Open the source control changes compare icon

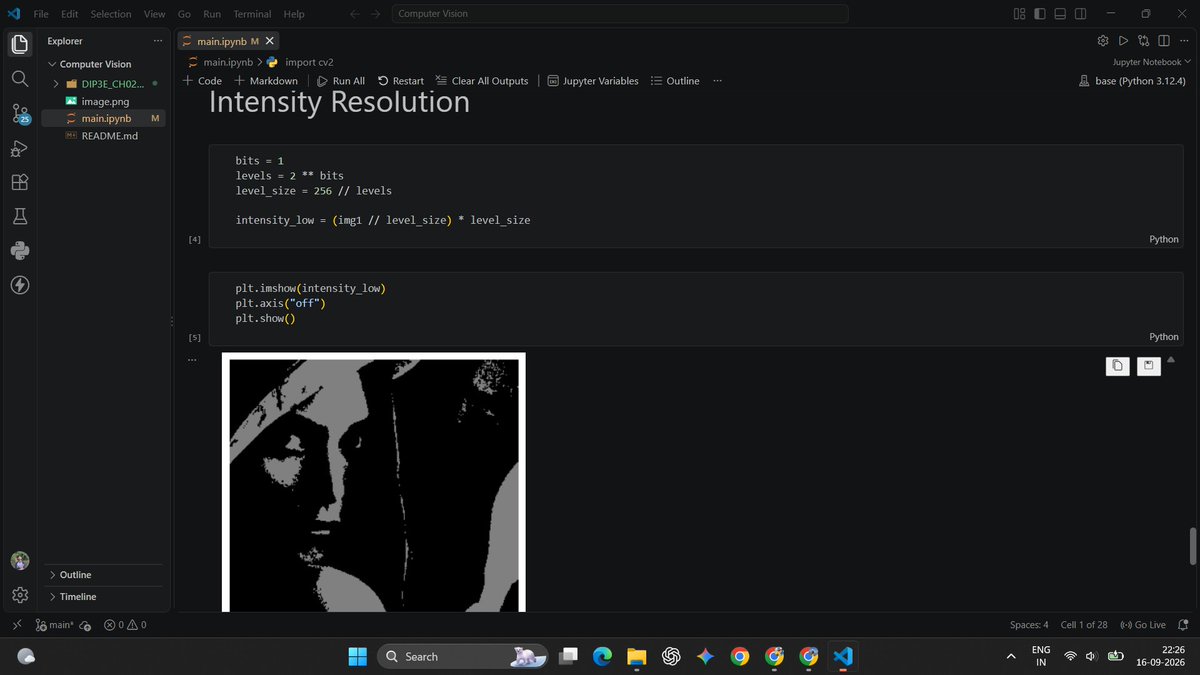[1143, 41]
